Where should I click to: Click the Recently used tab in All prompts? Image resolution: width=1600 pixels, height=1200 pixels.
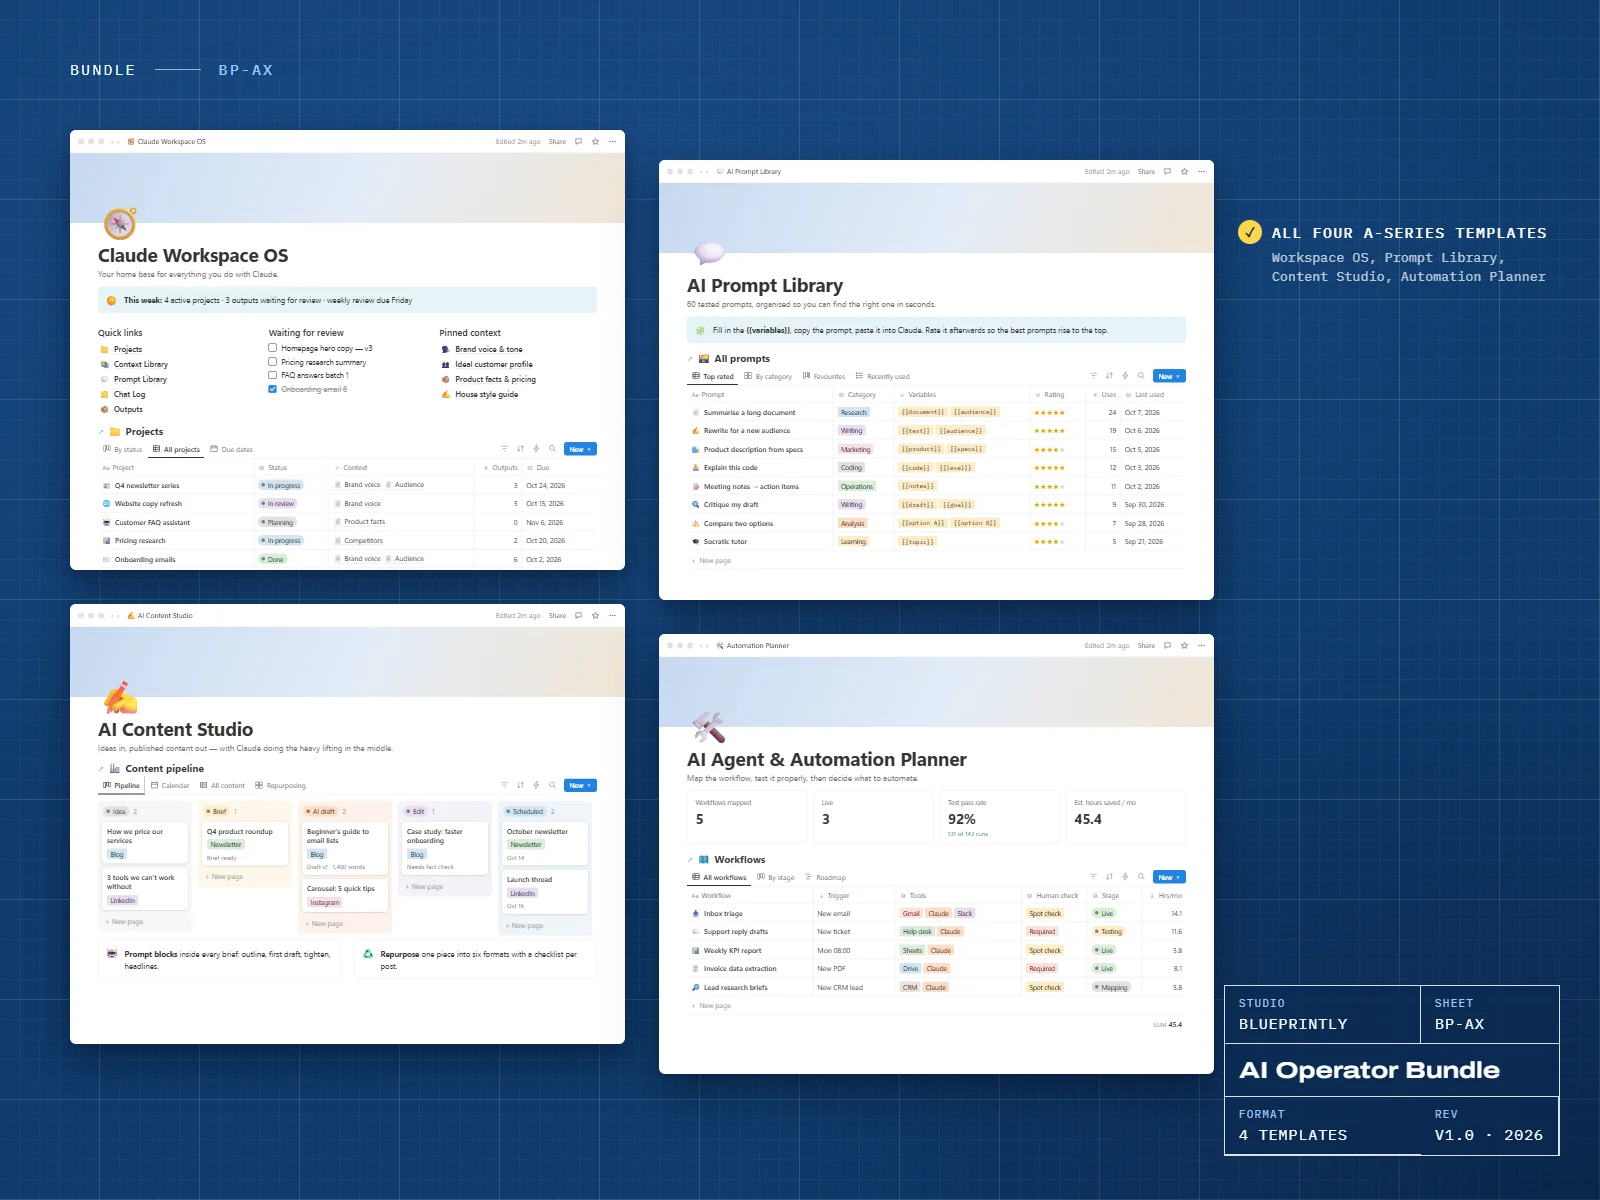tap(882, 377)
